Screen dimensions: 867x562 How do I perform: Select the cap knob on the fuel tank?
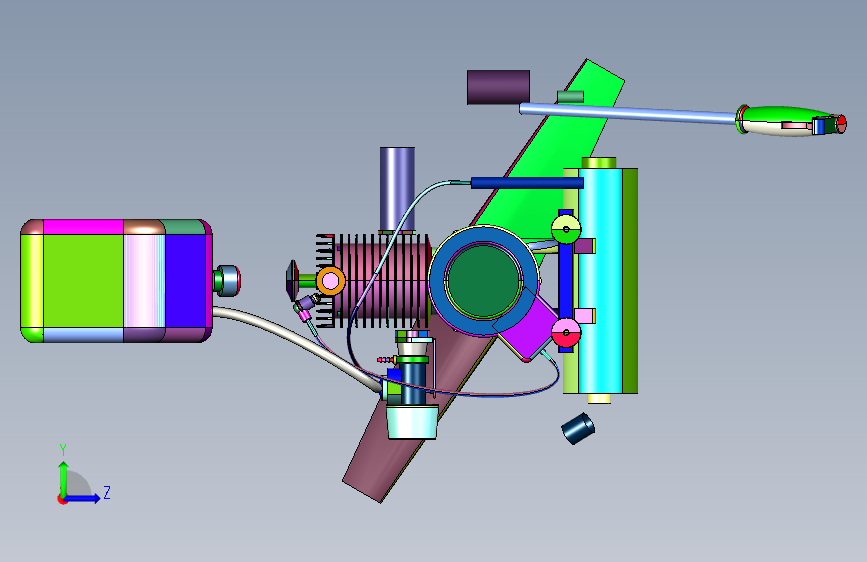click(x=227, y=281)
